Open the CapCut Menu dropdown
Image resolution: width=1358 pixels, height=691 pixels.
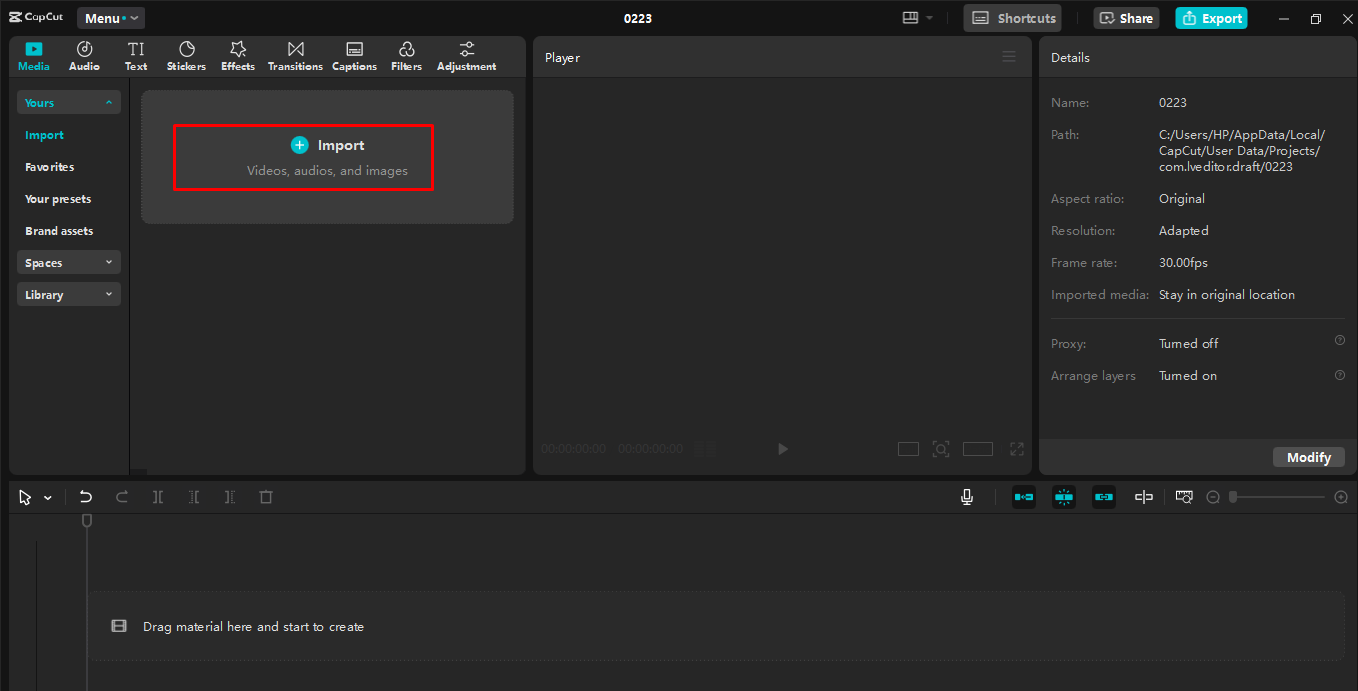110,18
